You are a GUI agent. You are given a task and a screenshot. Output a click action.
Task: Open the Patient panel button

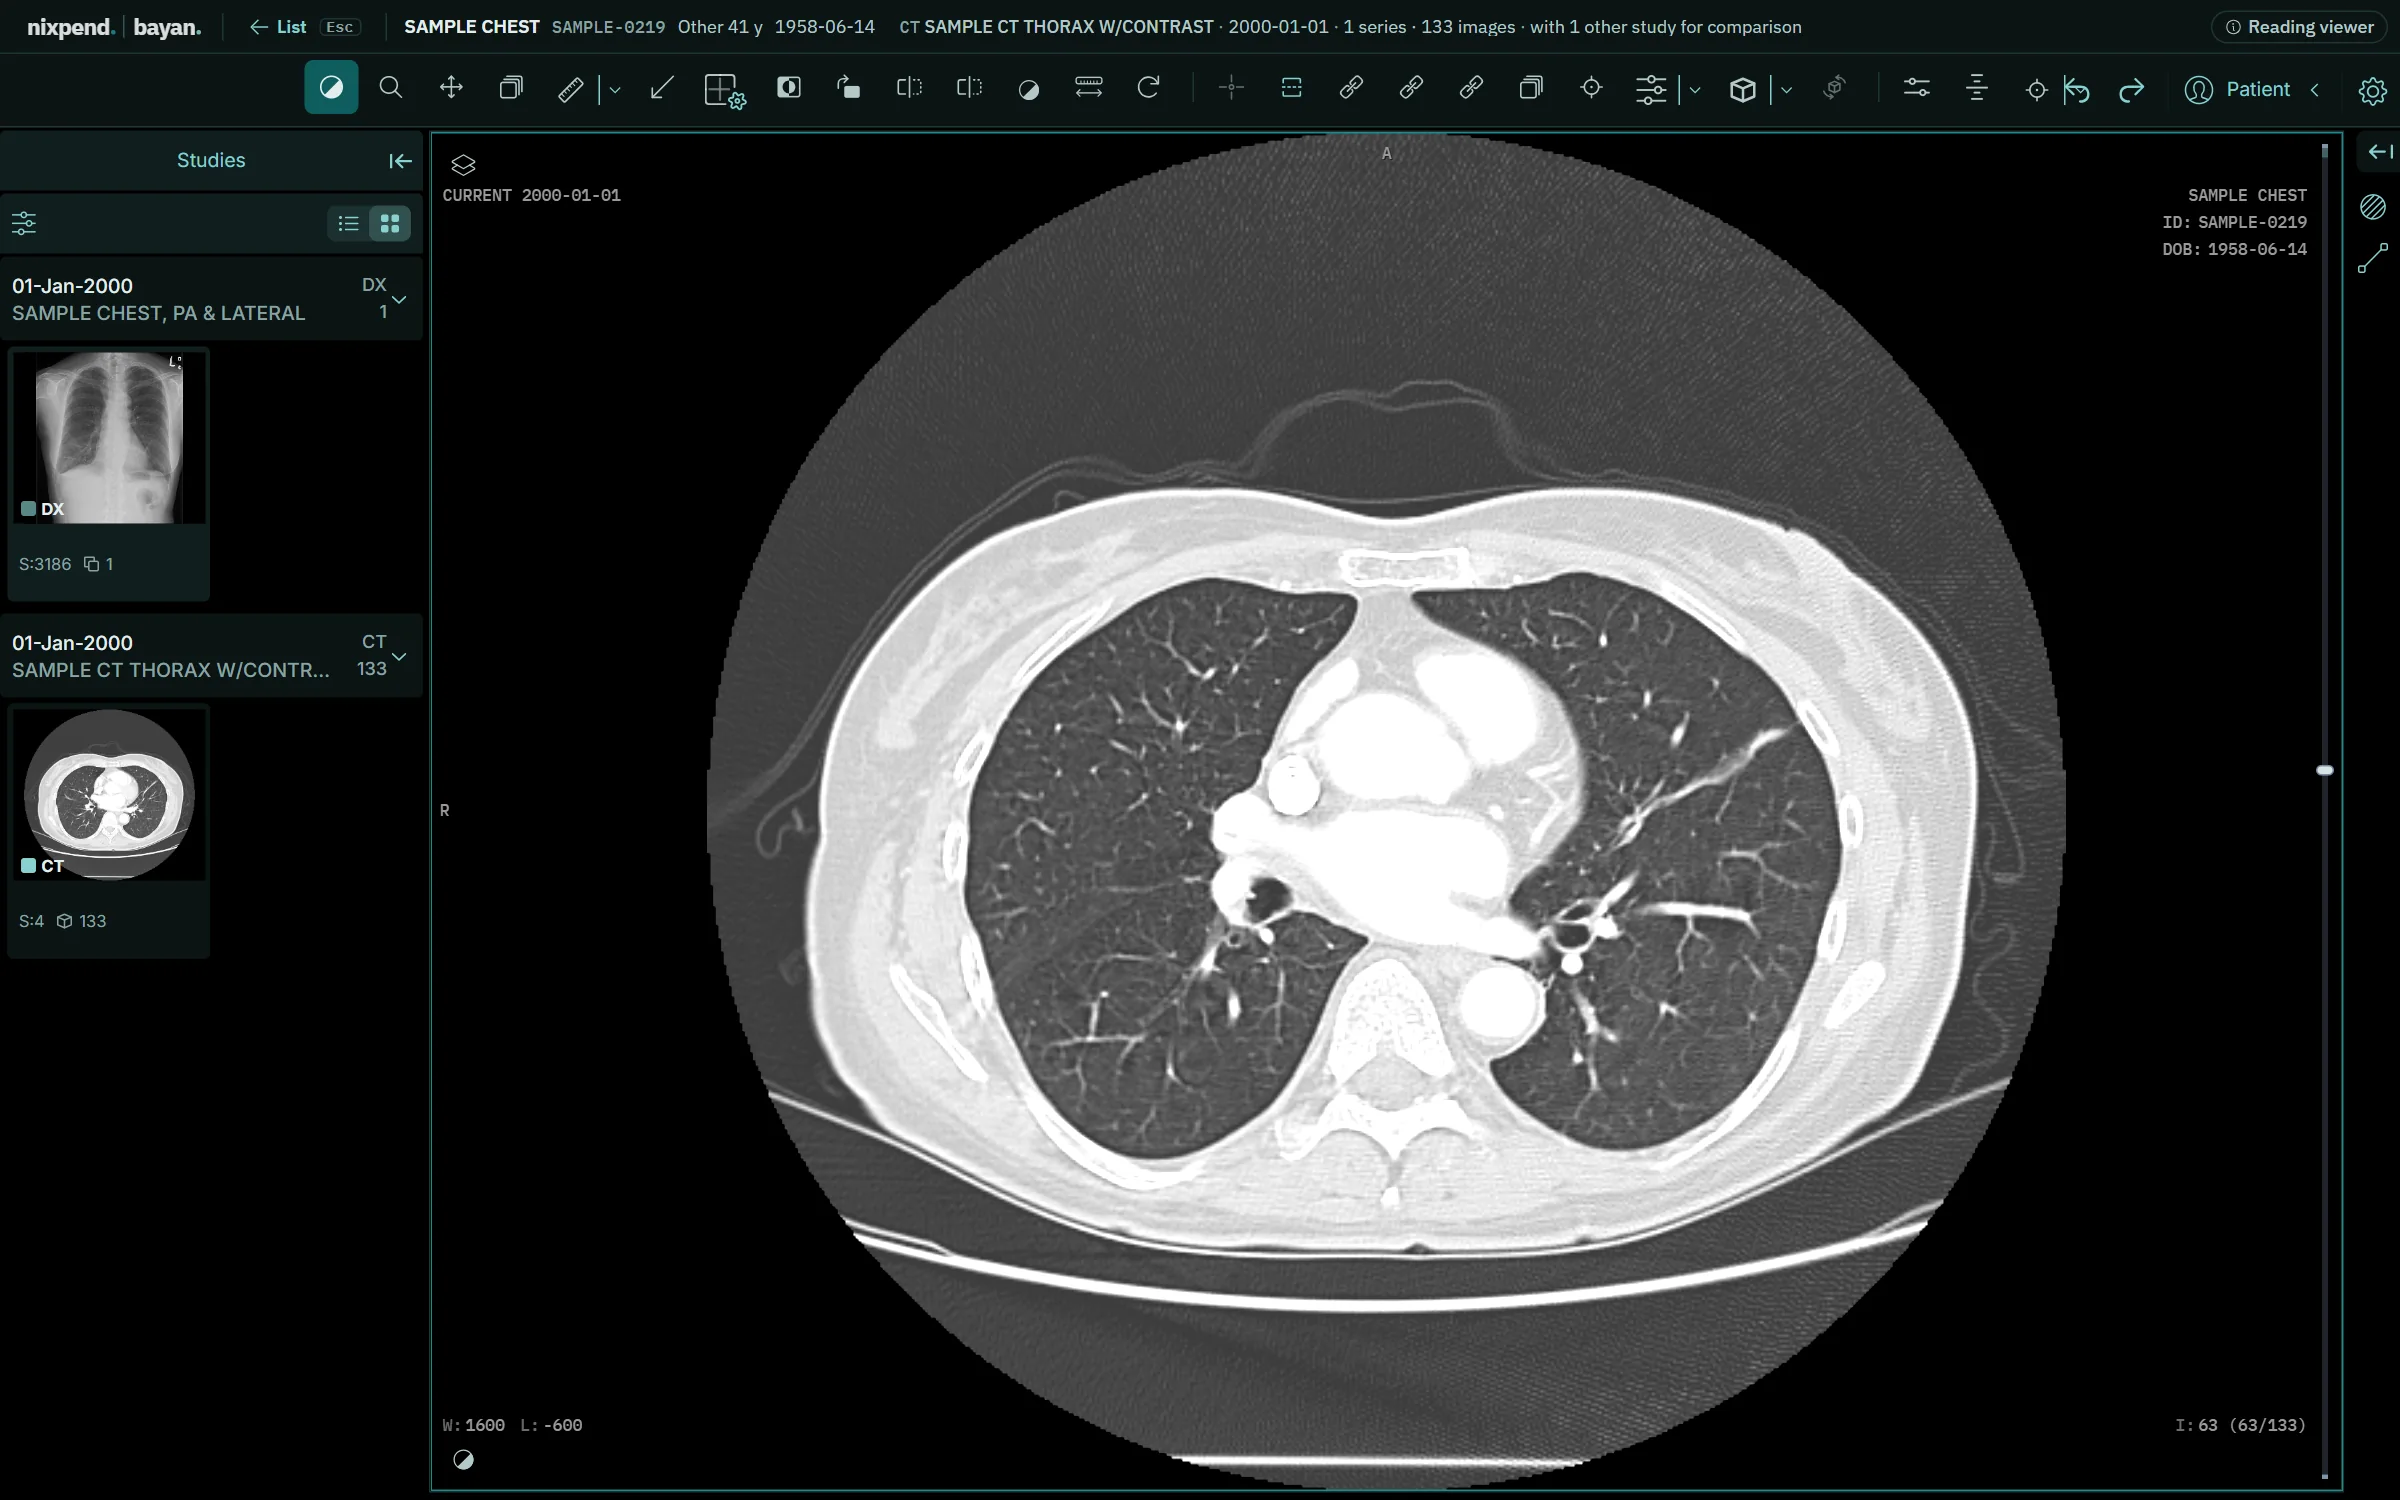coord(2237,90)
